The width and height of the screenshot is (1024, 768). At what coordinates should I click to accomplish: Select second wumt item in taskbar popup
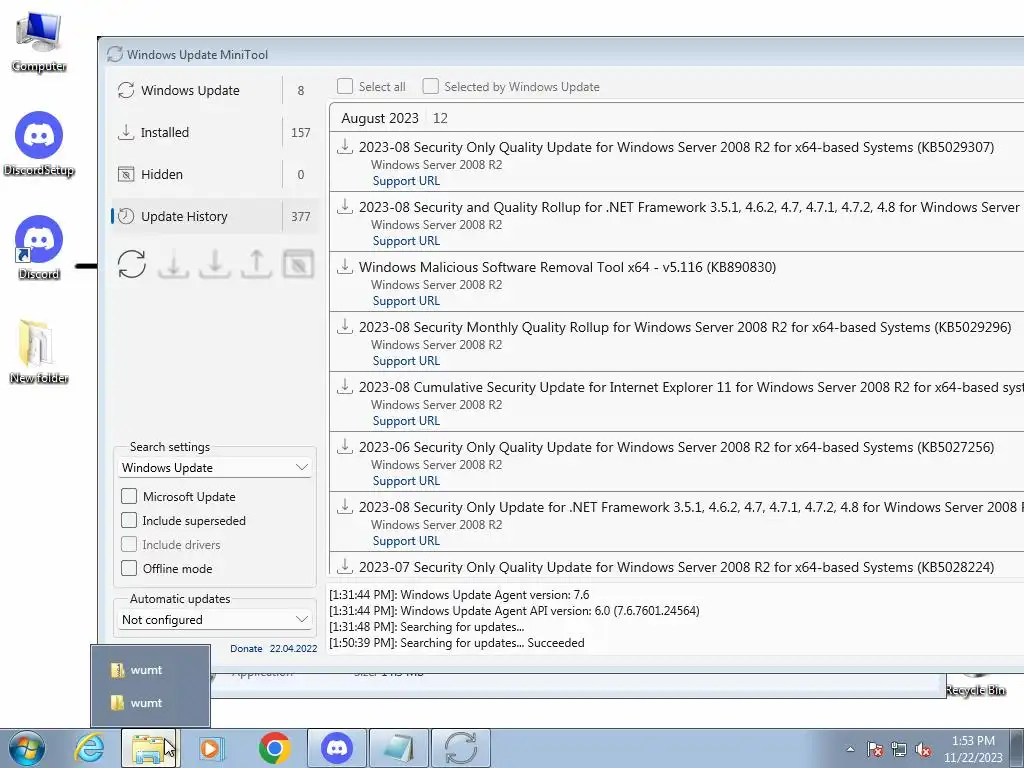150,703
